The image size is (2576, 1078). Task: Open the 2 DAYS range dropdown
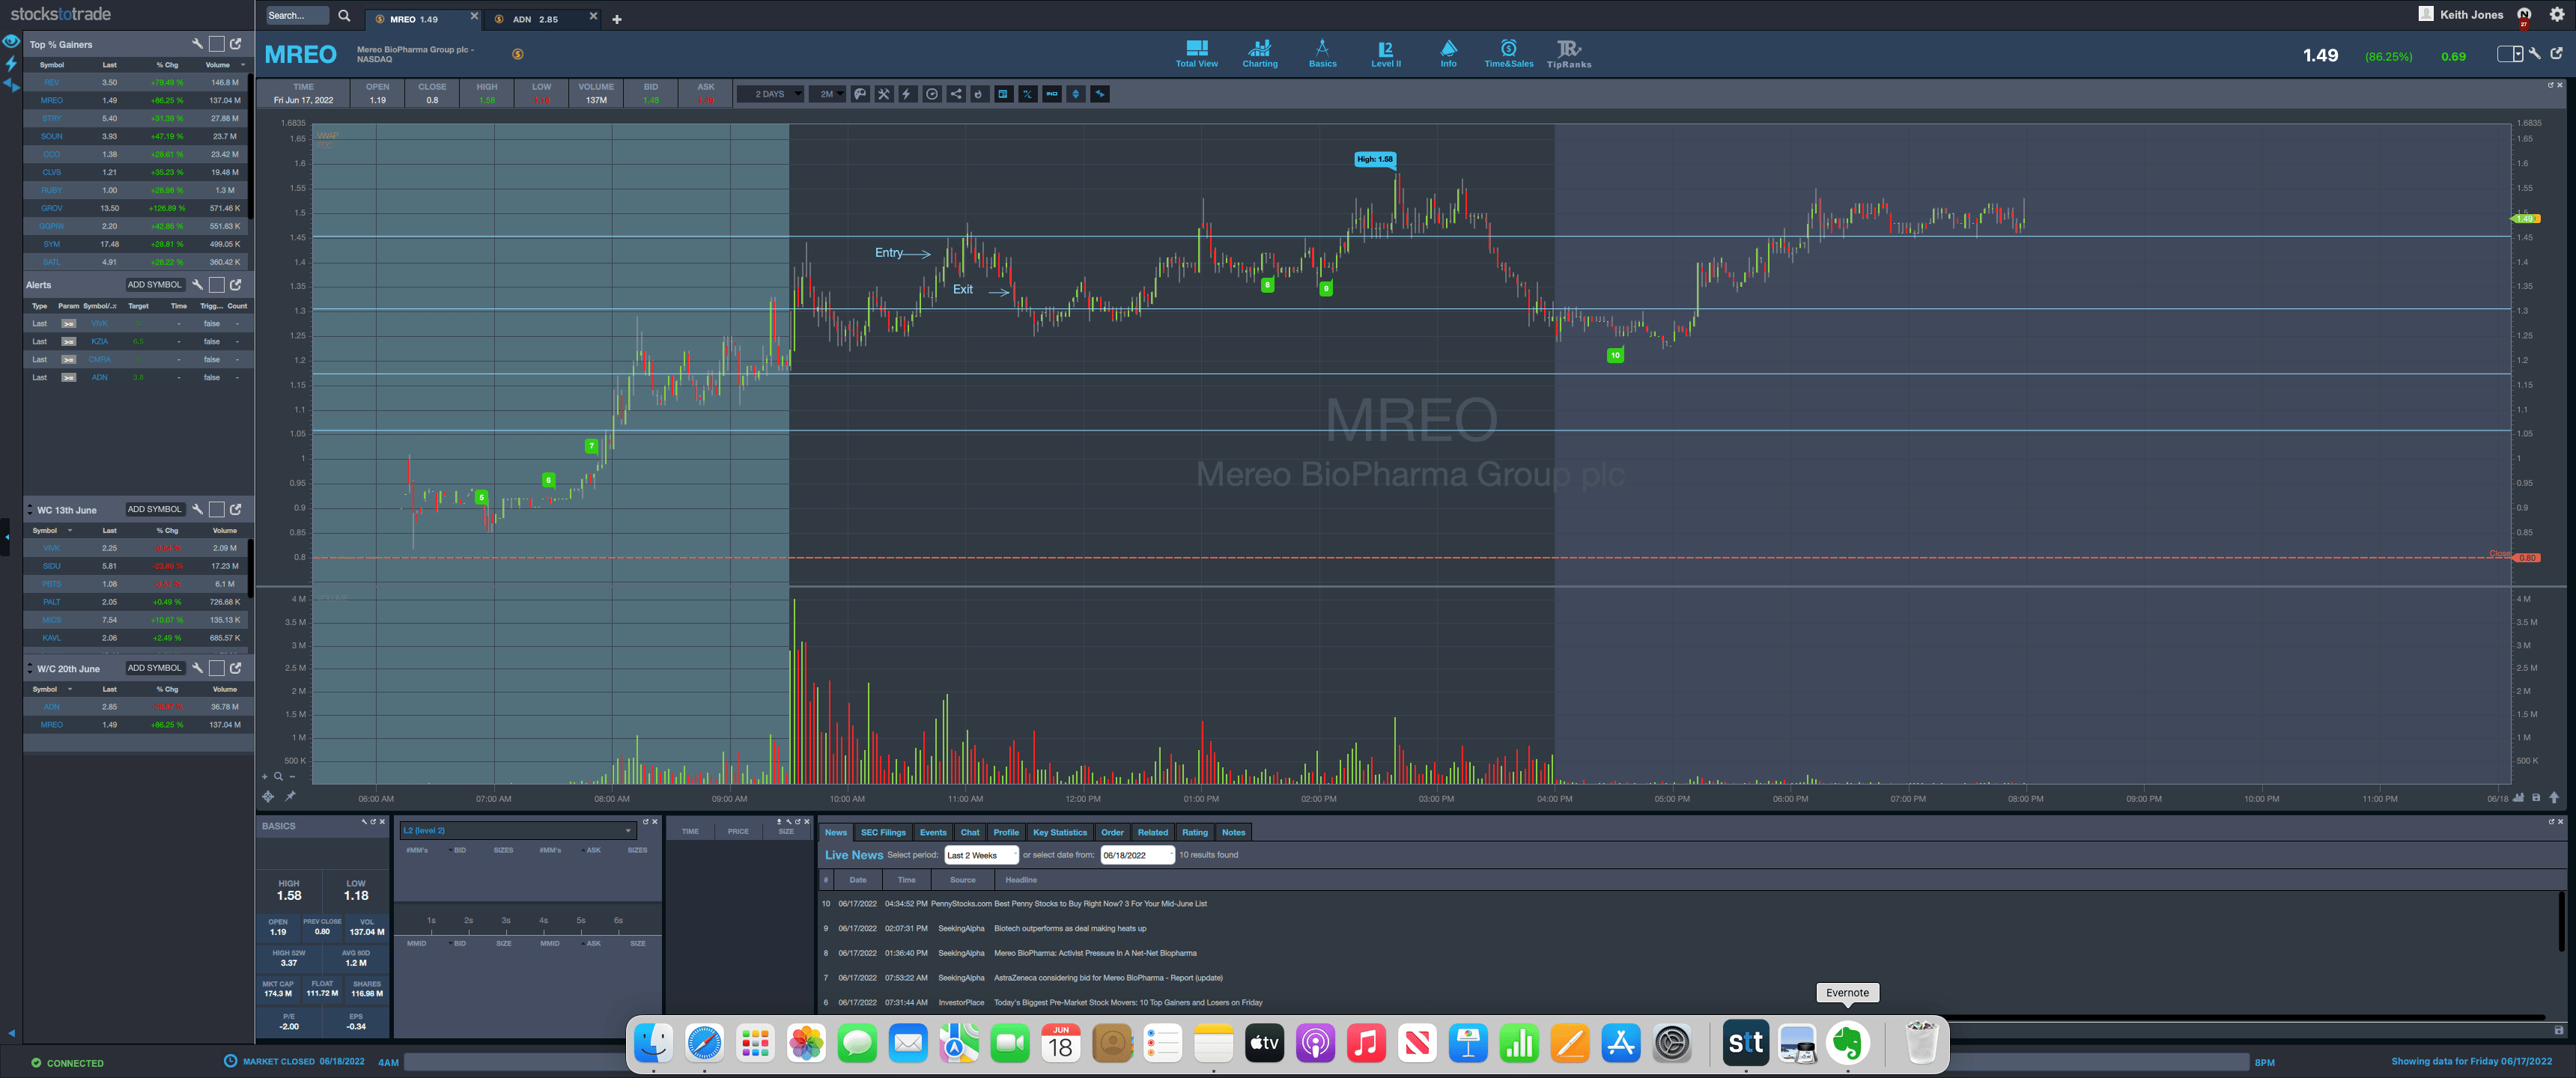pyautogui.click(x=771, y=94)
